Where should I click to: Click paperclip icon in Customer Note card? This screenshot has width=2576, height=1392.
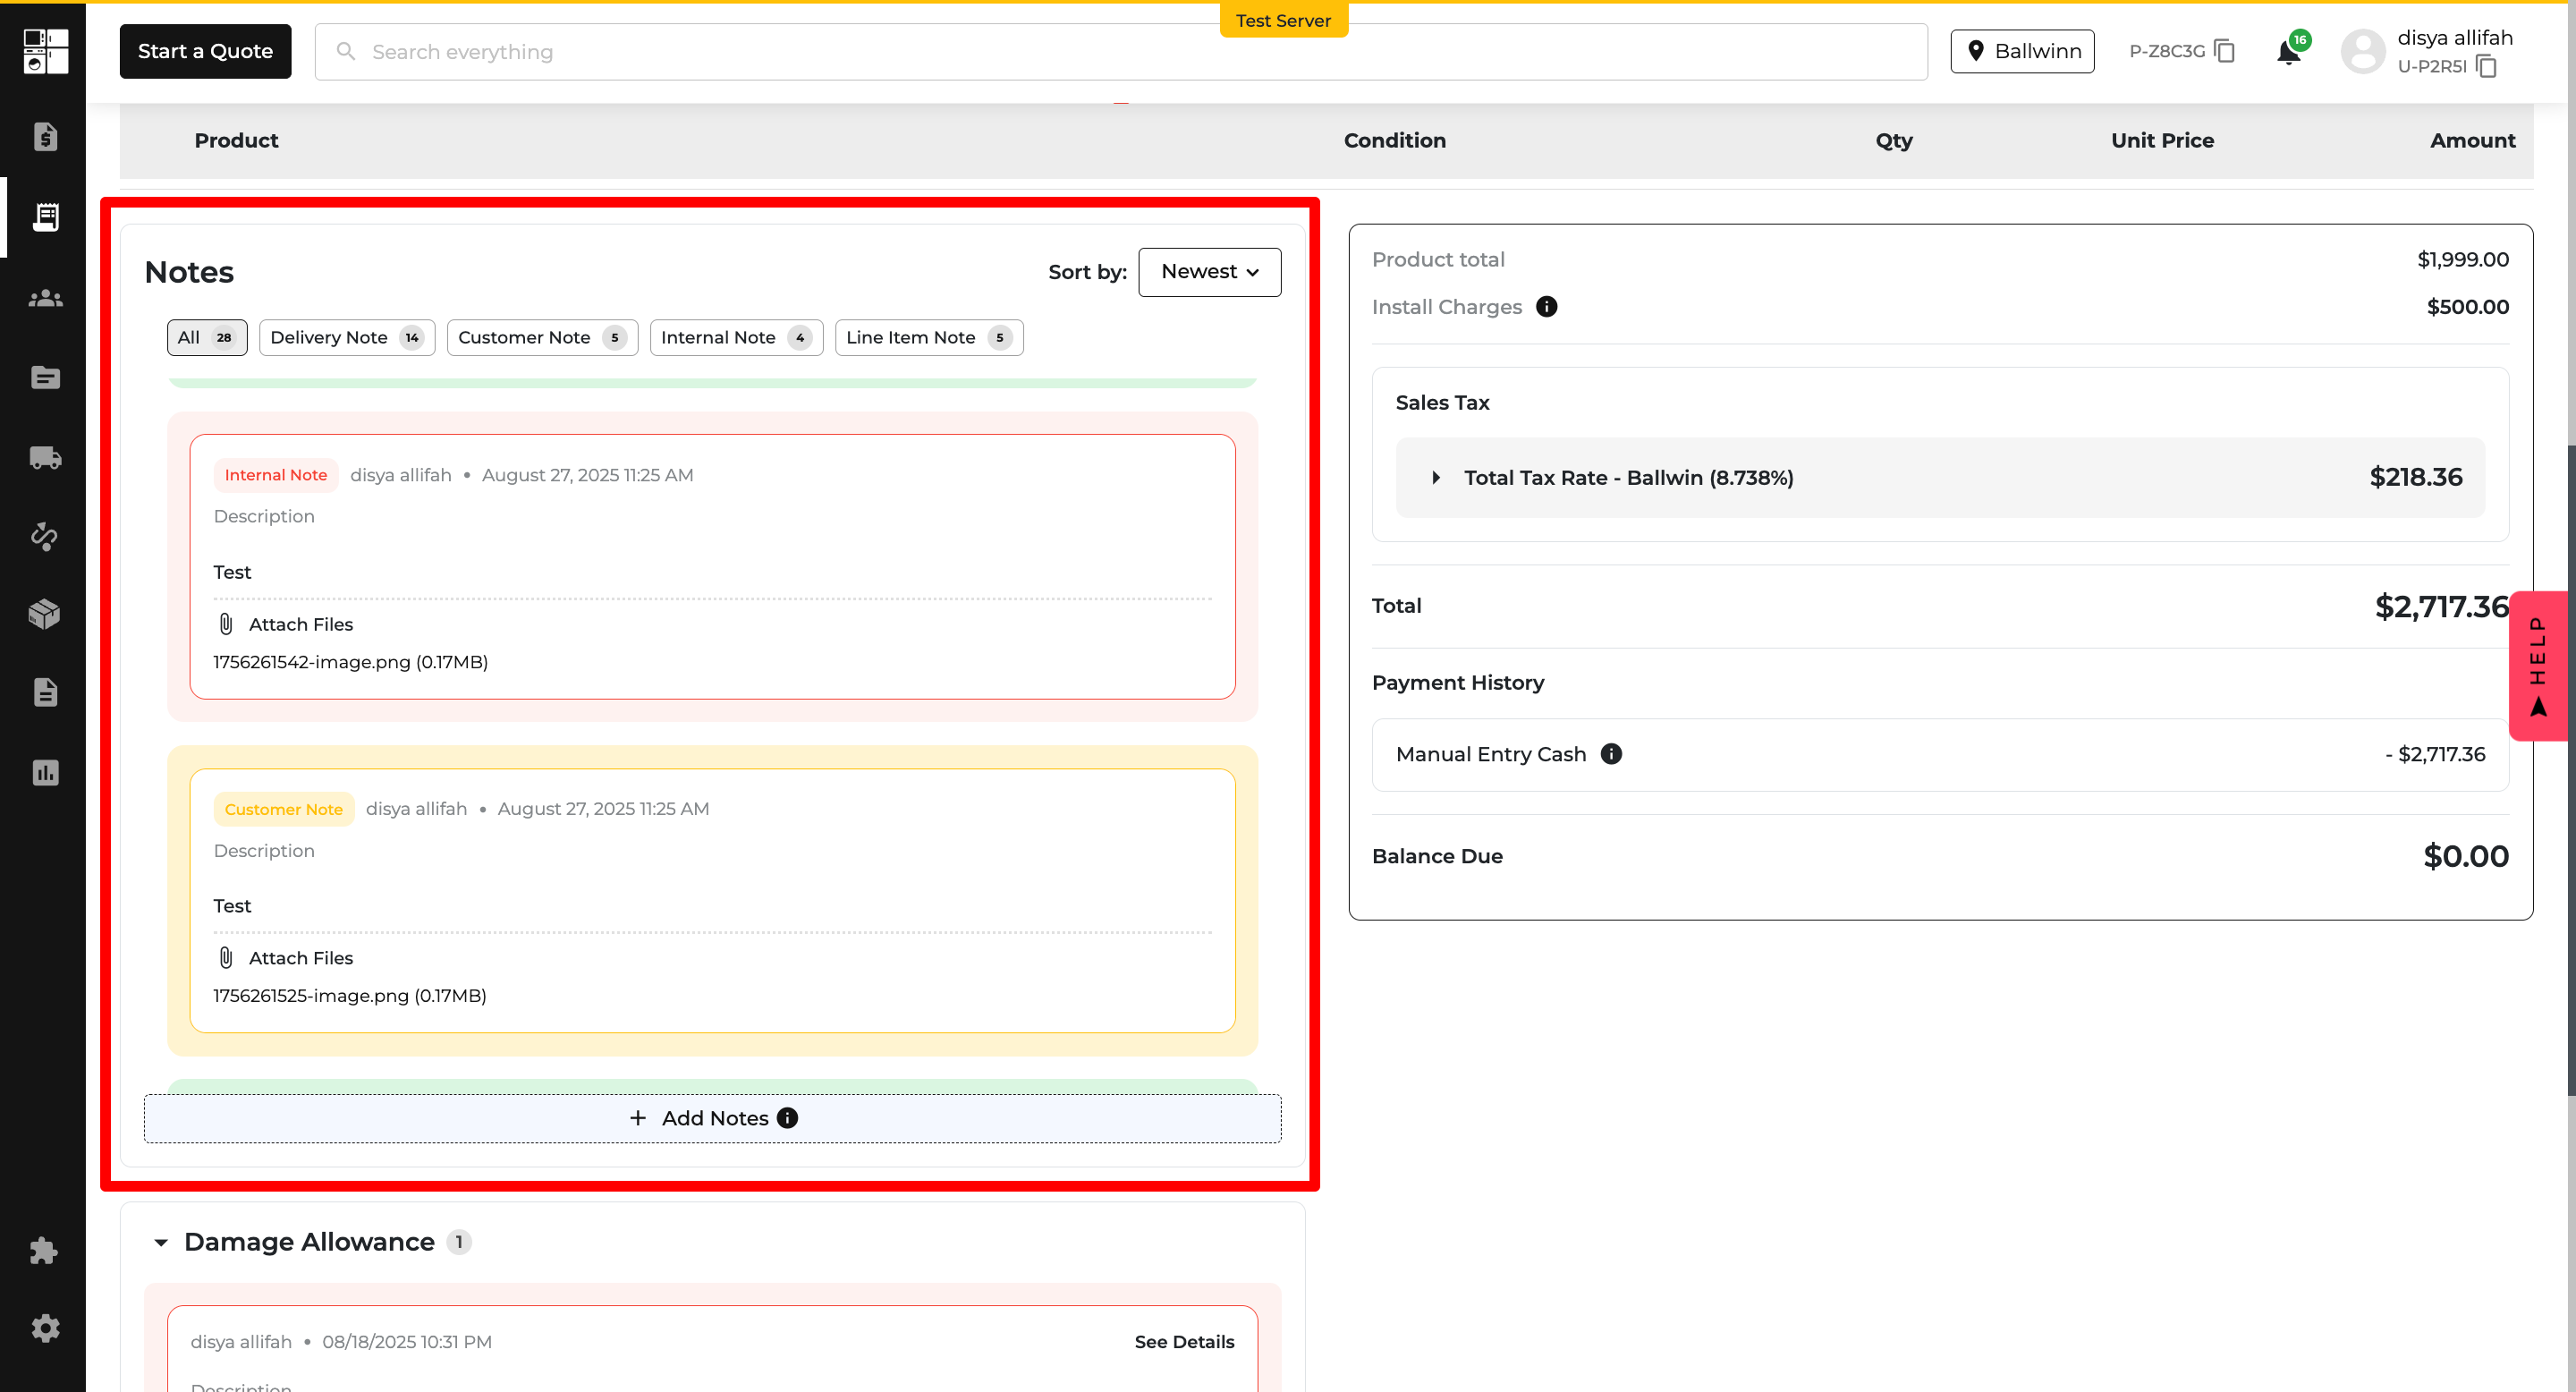tap(226, 958)
